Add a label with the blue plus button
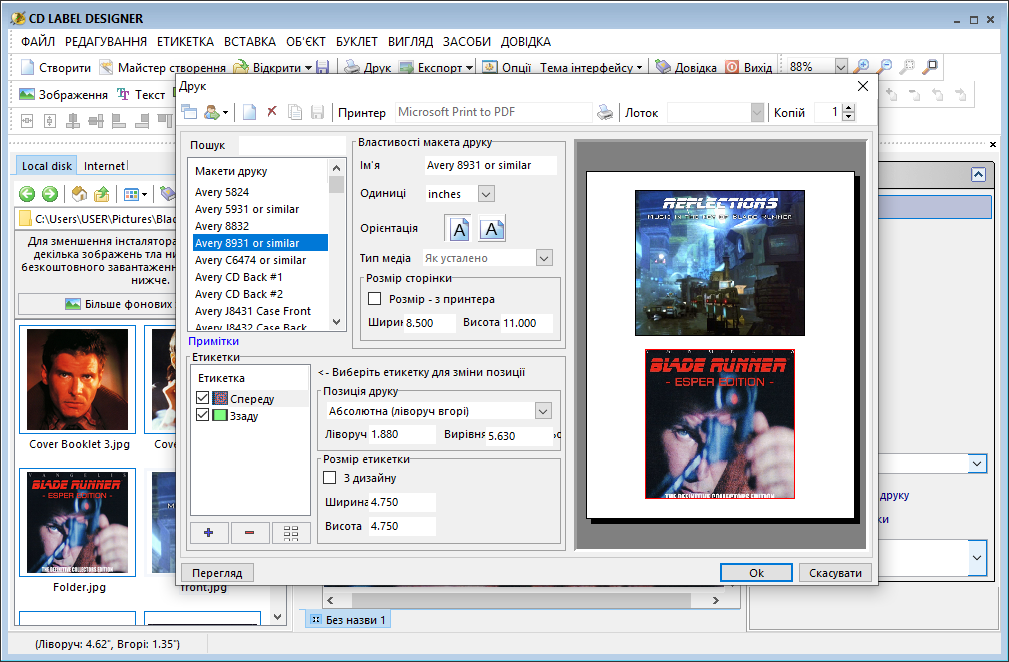This screenshot has width=1009, height=662. pos(209,532)
